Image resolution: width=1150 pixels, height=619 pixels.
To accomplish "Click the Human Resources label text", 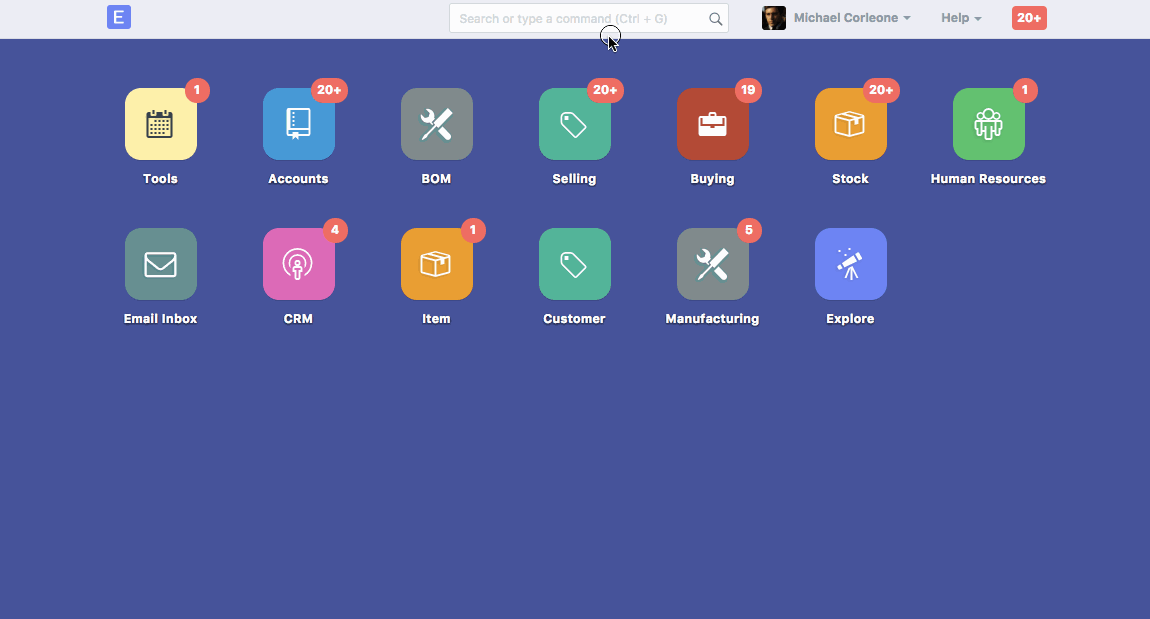I will [x=988, y=178].
